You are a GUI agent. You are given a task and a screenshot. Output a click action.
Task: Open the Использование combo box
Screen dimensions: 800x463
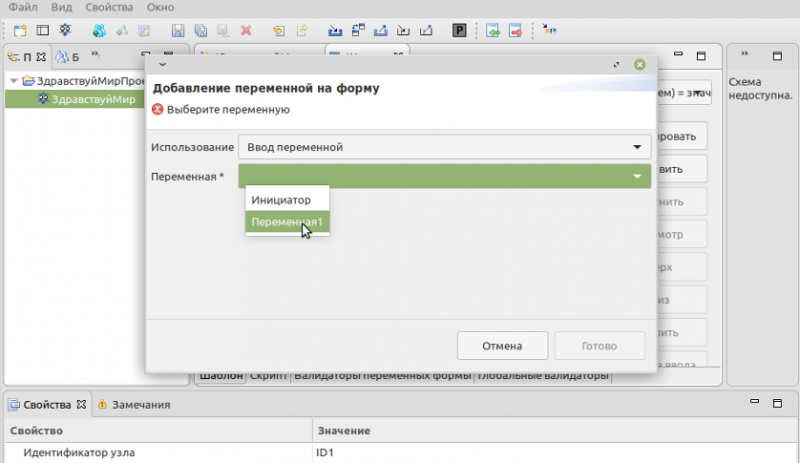pyautogui.click(x=444, y=147)
